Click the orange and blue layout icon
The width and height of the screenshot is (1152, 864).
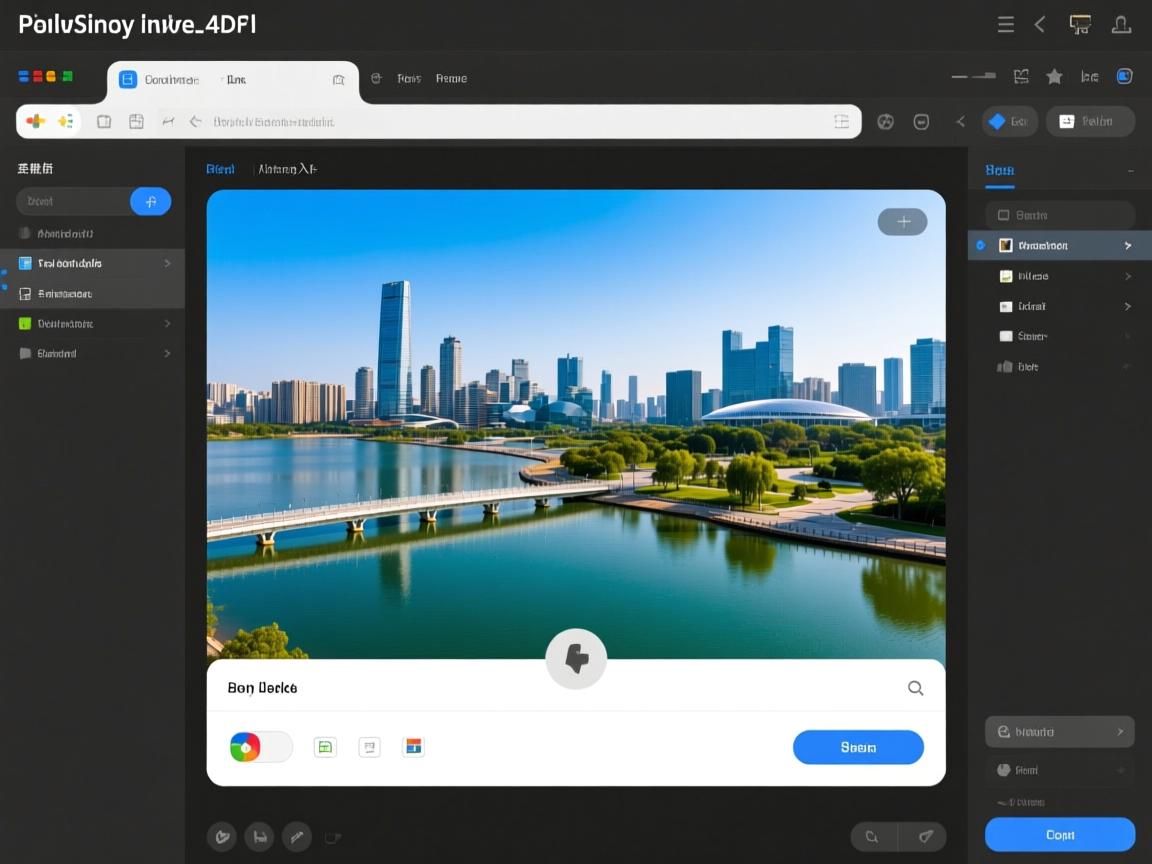tap(413, 747)
